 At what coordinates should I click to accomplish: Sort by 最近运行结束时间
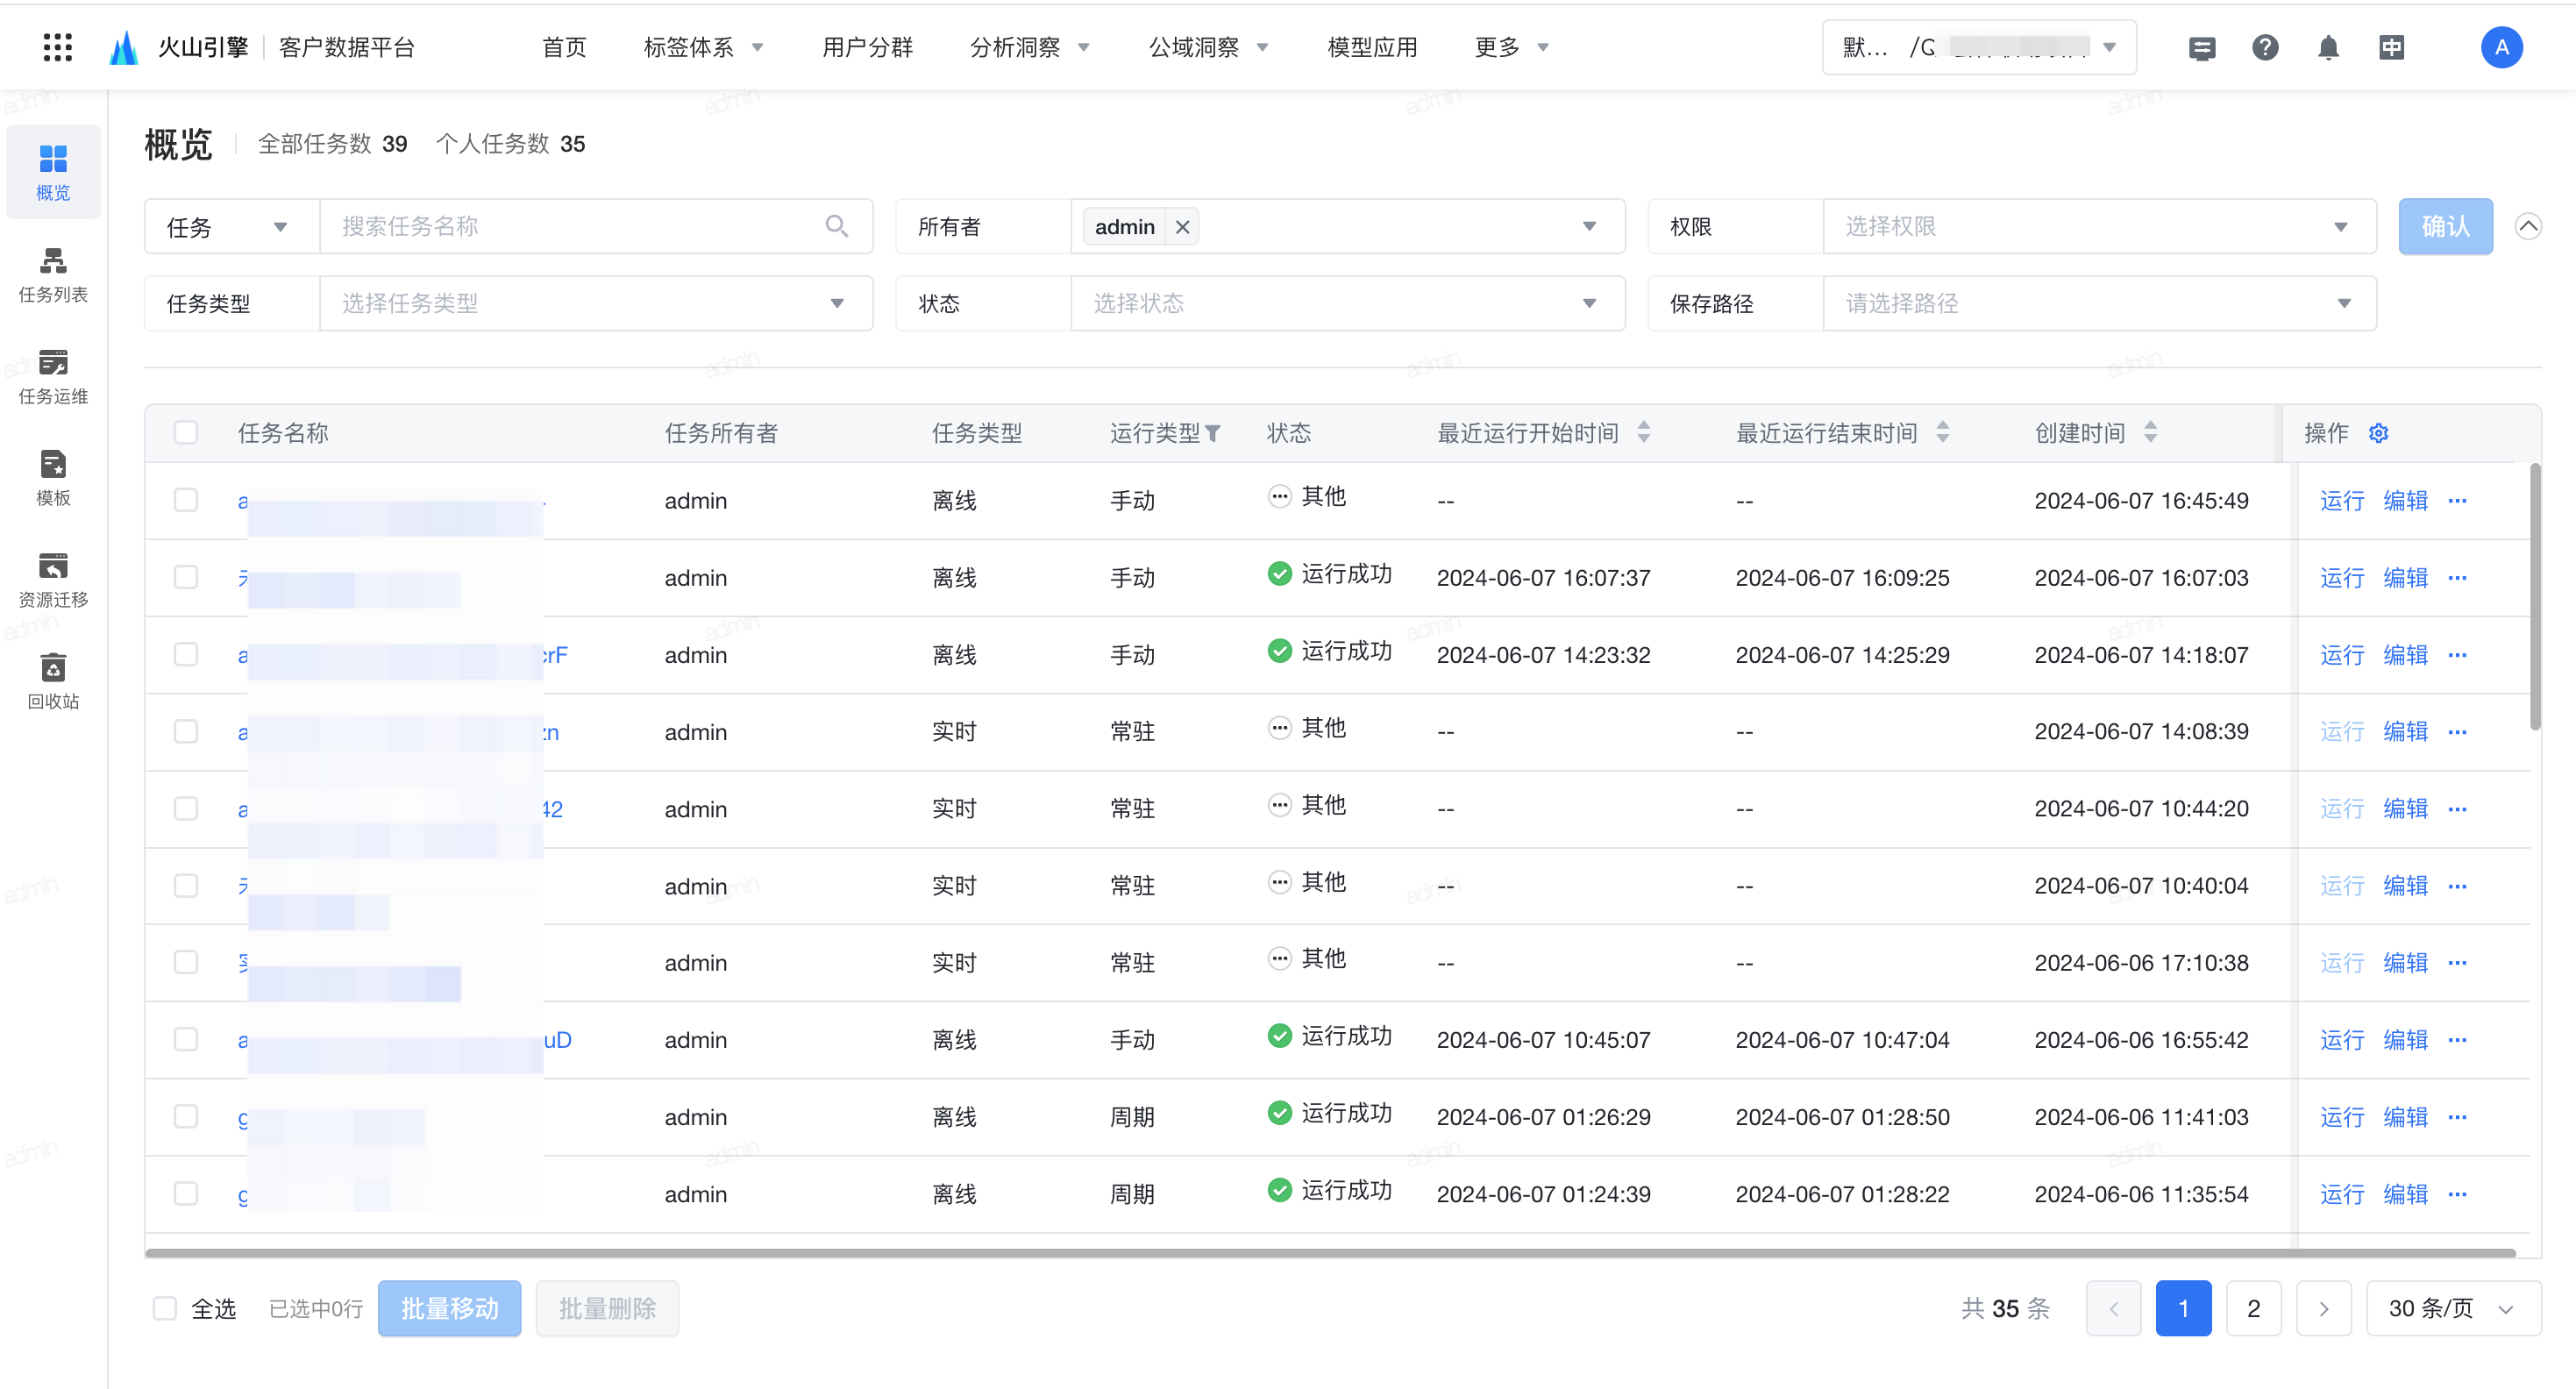point(1943,432)
